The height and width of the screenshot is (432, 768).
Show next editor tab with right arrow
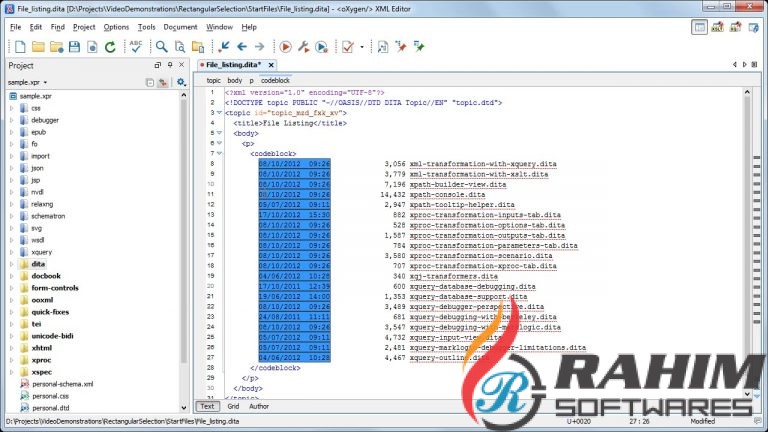(x=744, y=65)
